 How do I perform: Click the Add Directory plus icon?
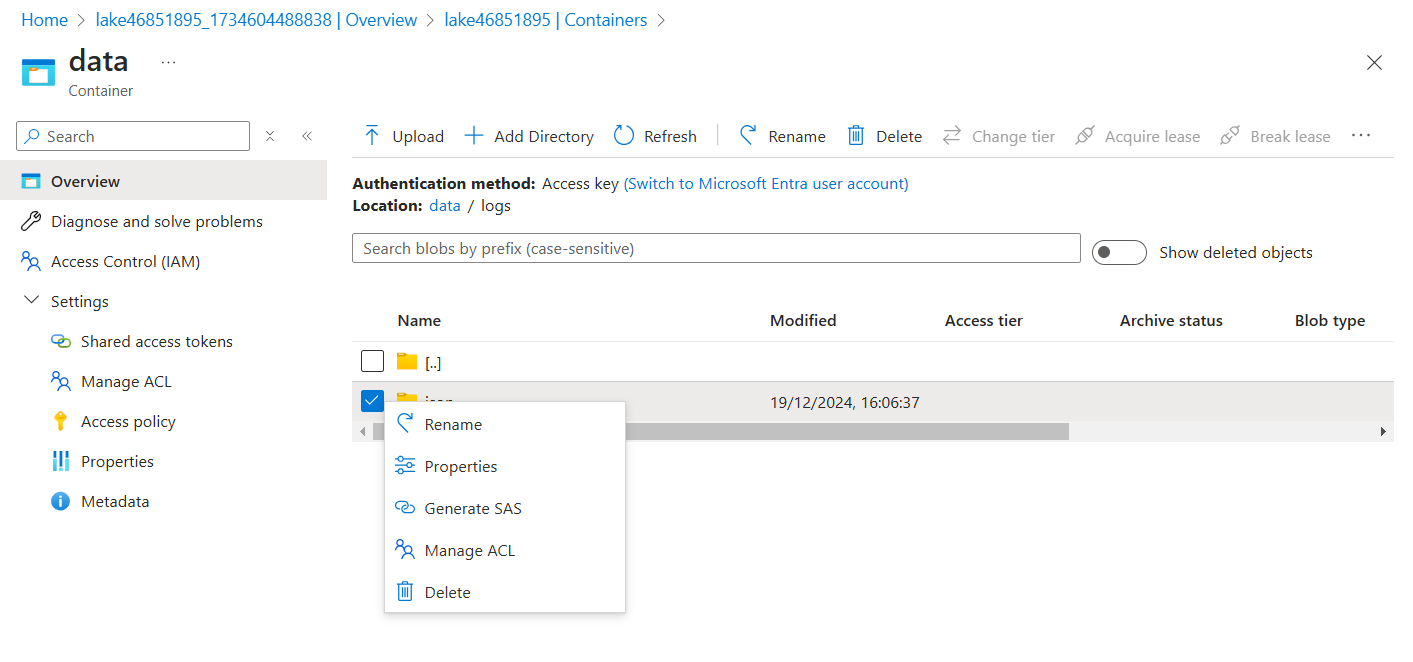(474, 136)
